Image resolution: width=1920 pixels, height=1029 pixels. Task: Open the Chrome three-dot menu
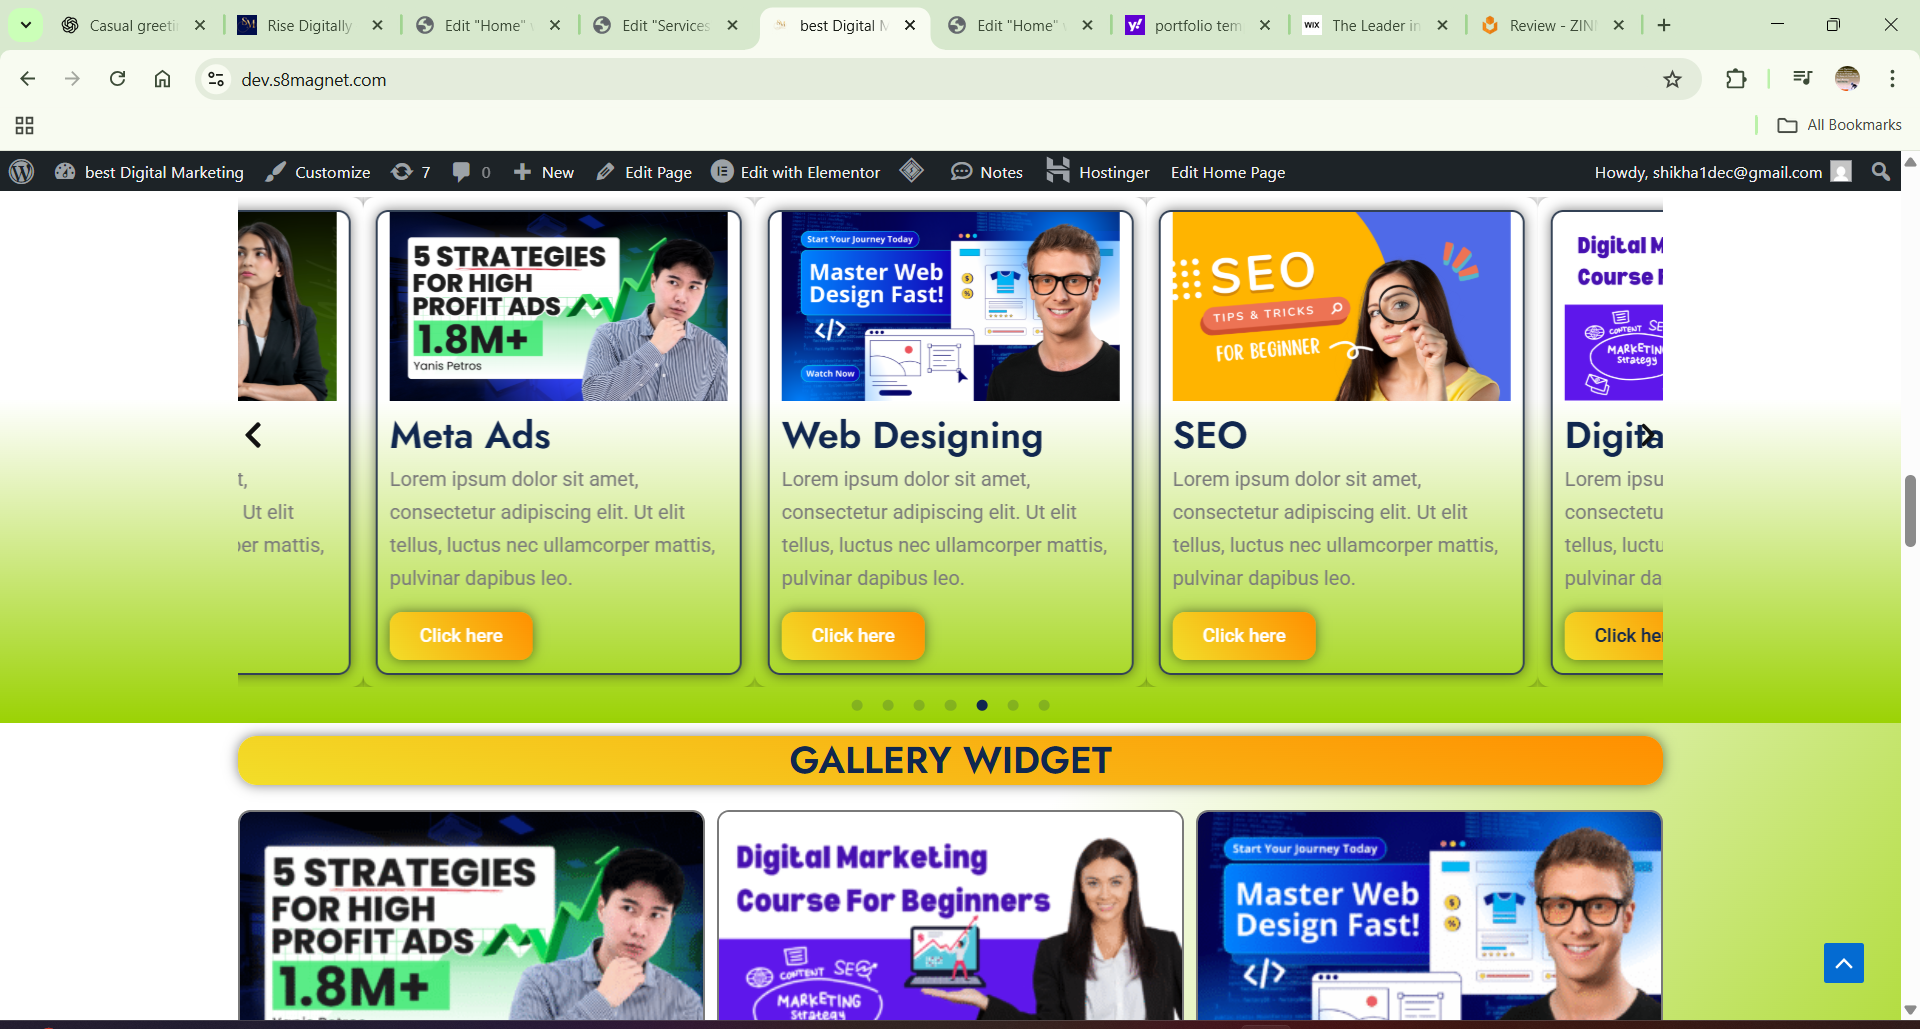pos(1892,79)
